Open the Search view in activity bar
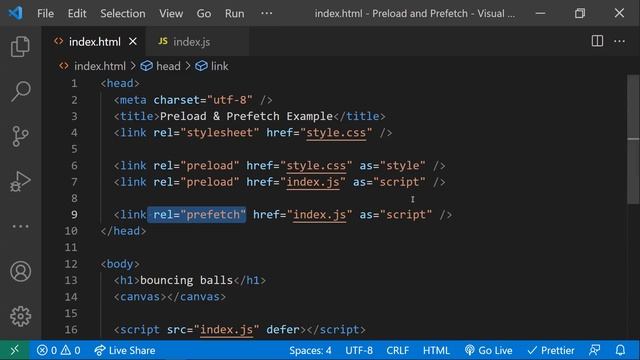 pyautogui.click(x=20, y=91)
